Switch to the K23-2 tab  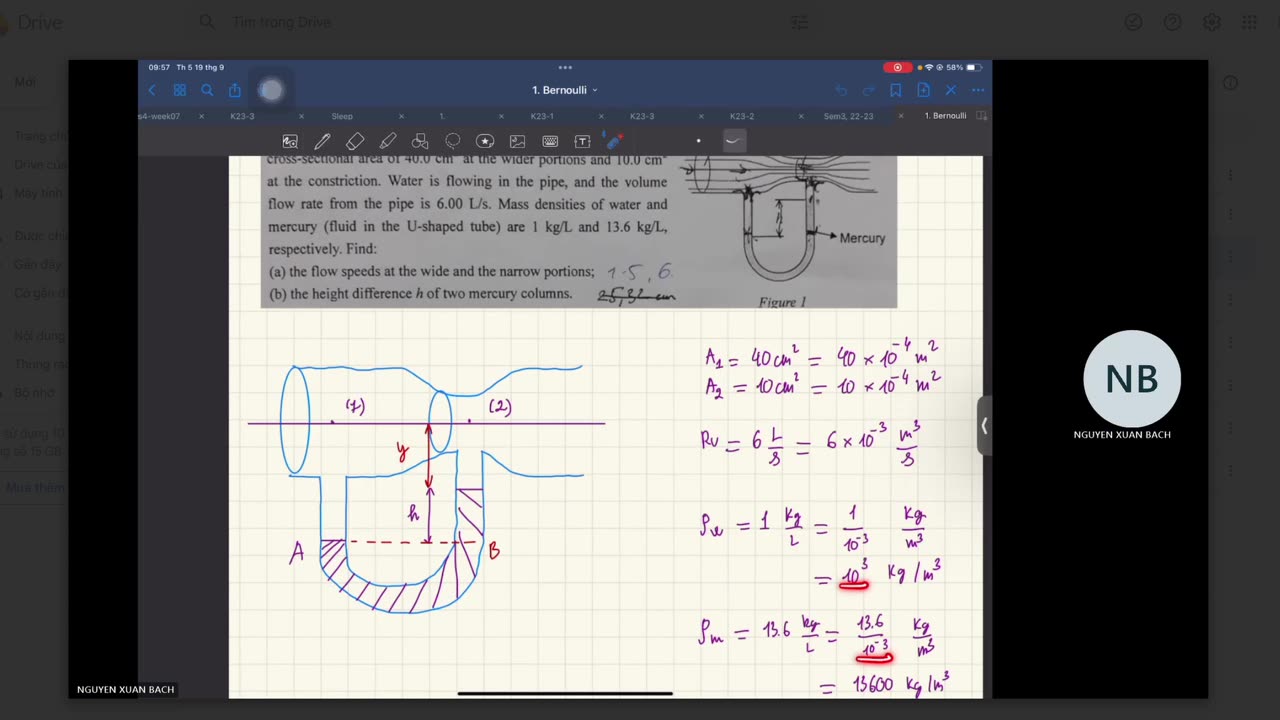click(x=742, y=116)
